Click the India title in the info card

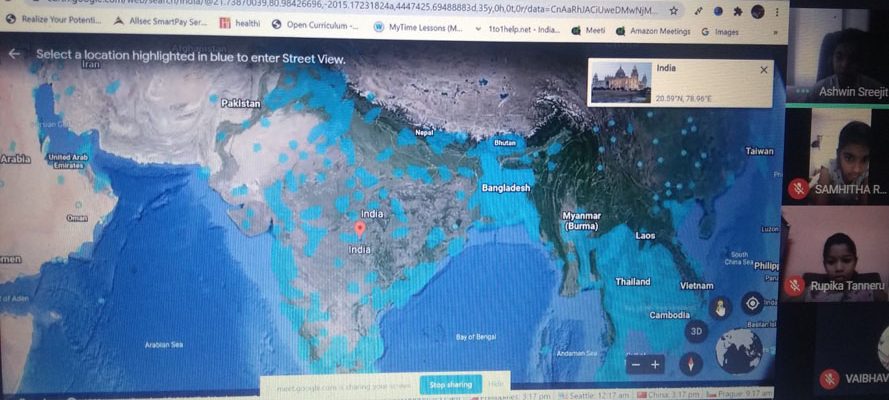pos(666,68)
